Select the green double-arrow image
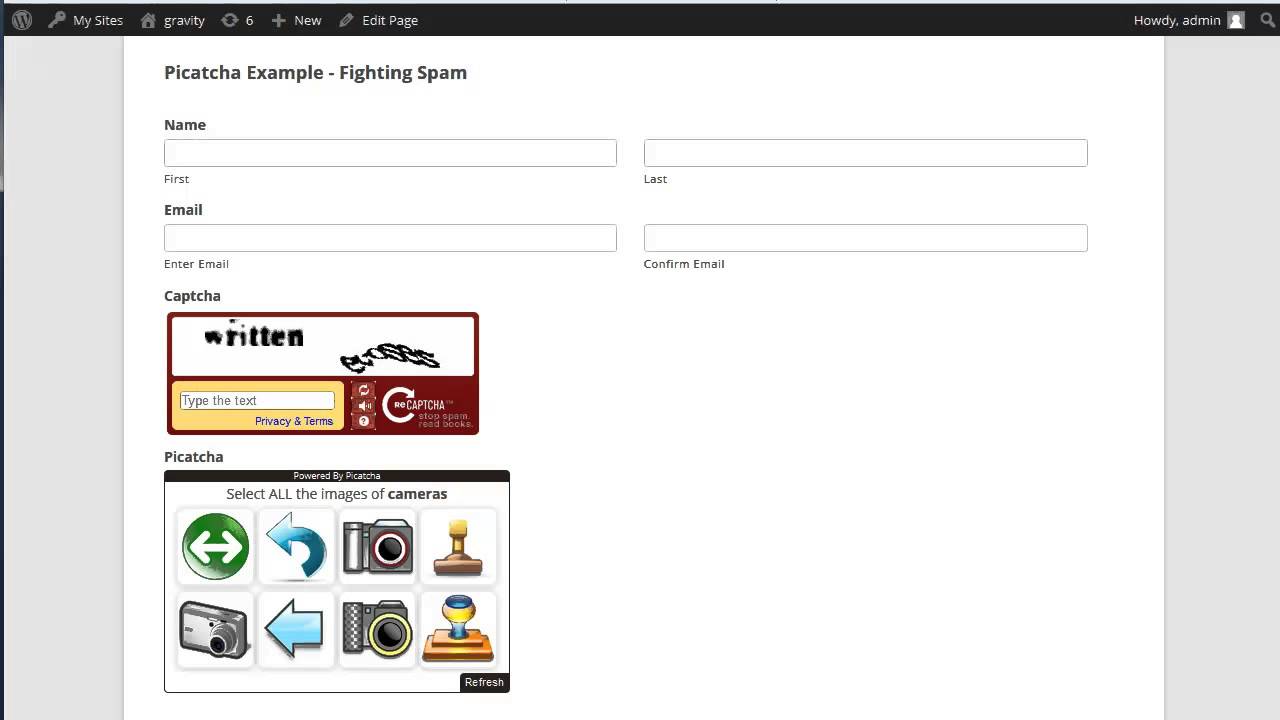1280x720 pixels. click(215, 546)
